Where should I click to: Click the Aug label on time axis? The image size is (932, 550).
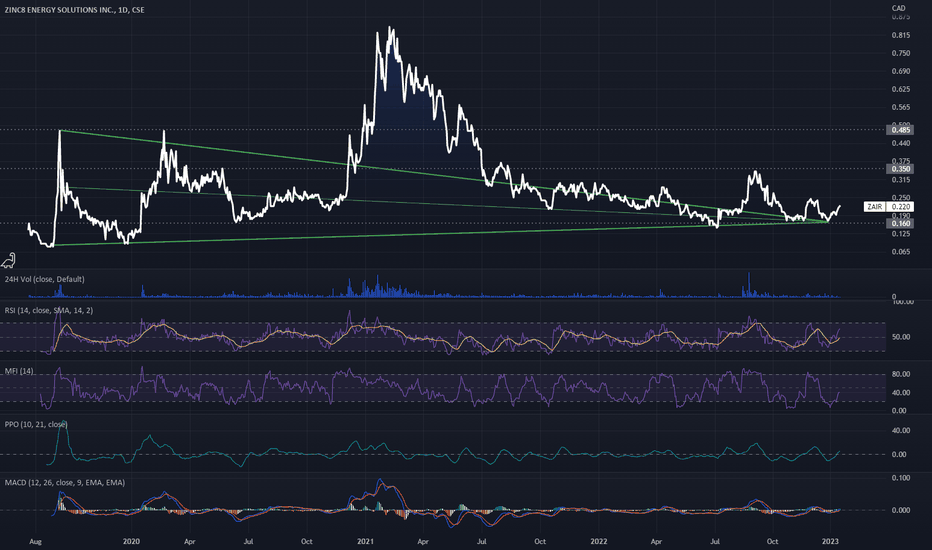35,542
